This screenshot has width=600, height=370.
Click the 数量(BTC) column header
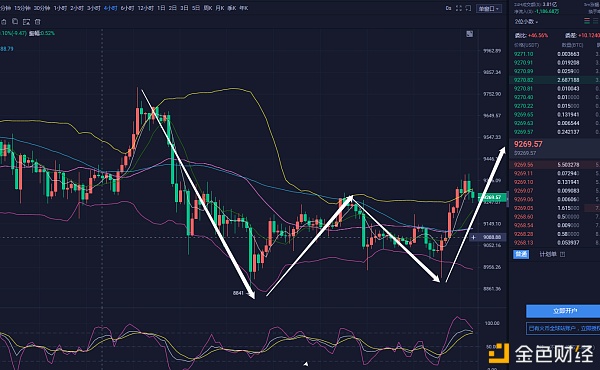tap(572, 45)
